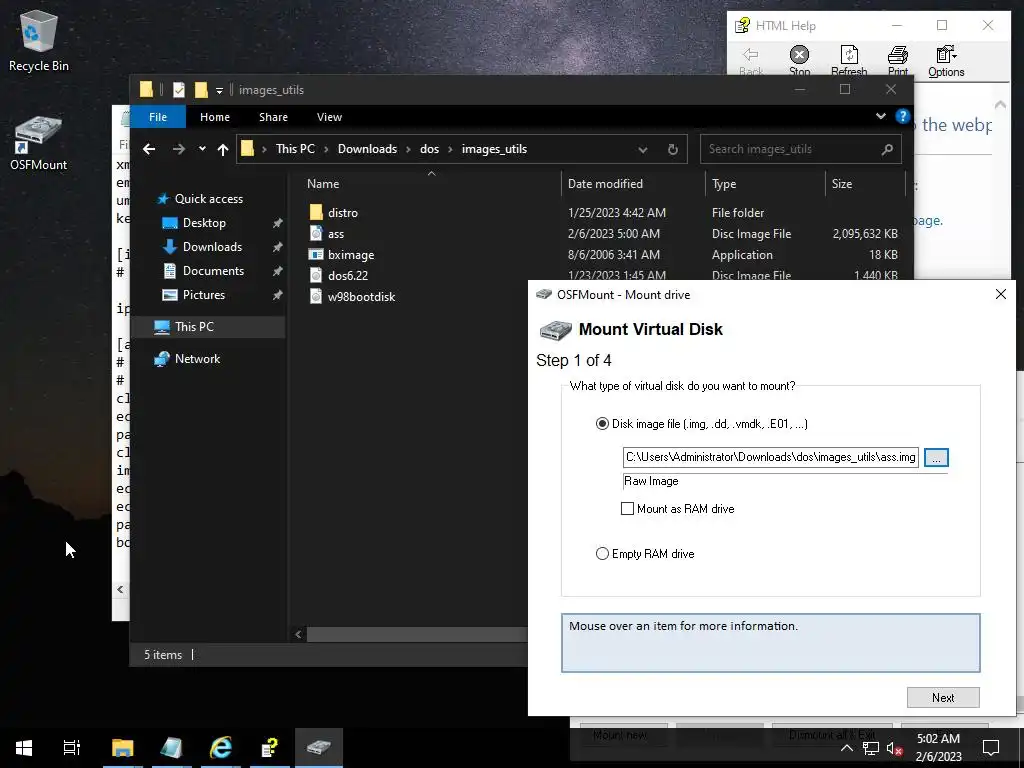1024x768 pixels.
Task: Refresh the images_utils folder view
Action: pos(673,150)
